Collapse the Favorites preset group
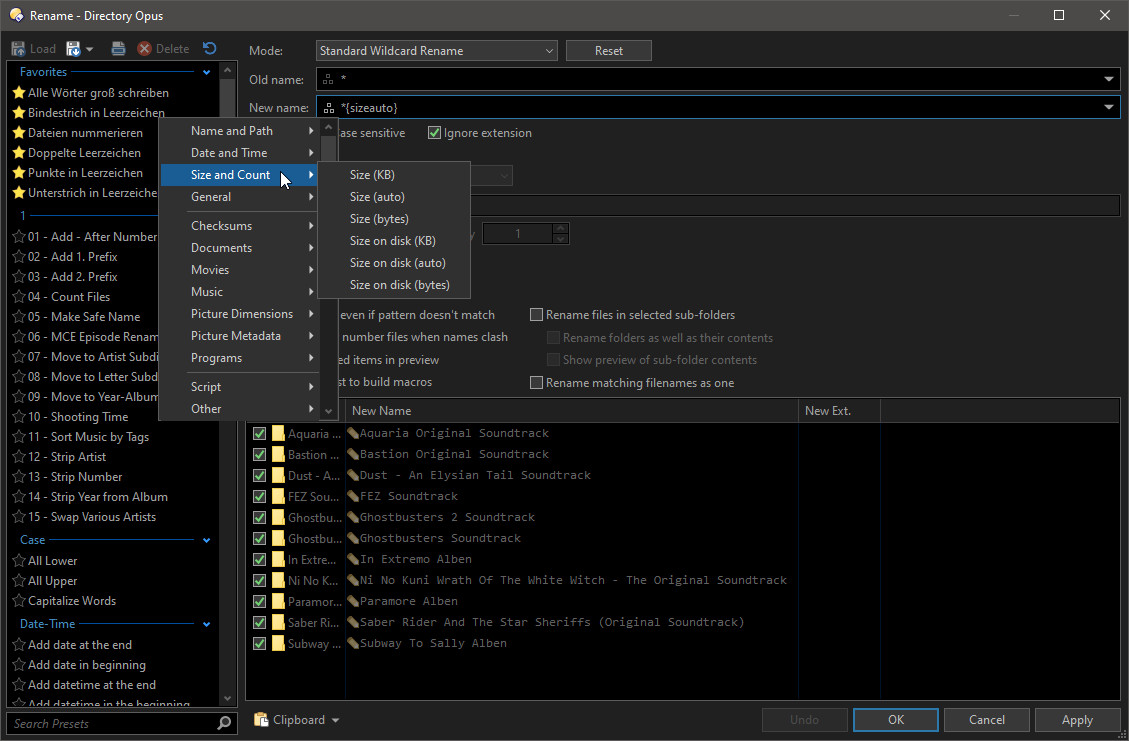 coord(207,72)
